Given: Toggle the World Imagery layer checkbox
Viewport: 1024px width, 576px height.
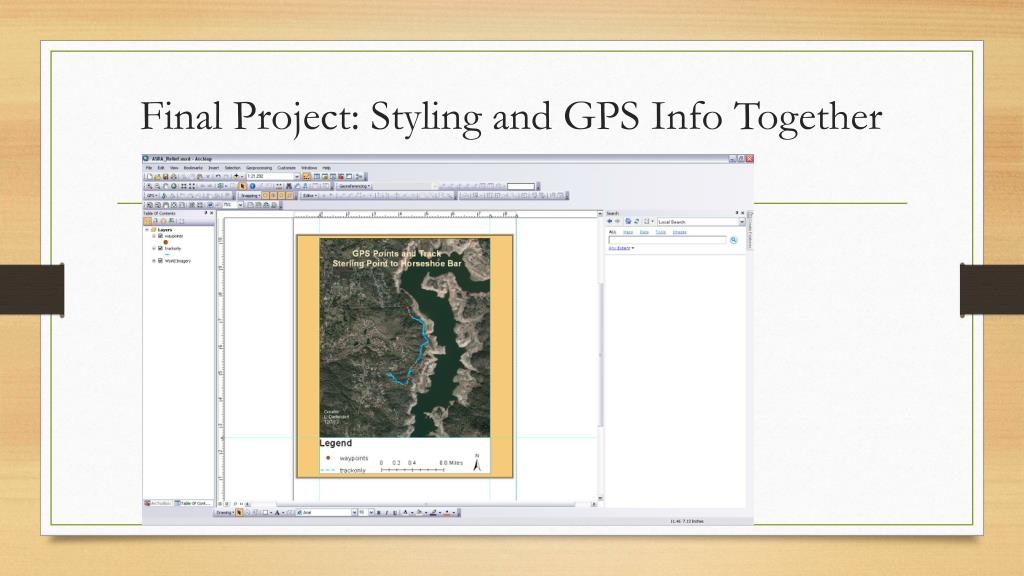Looking at the screenshot, I should tap(160, 261).
